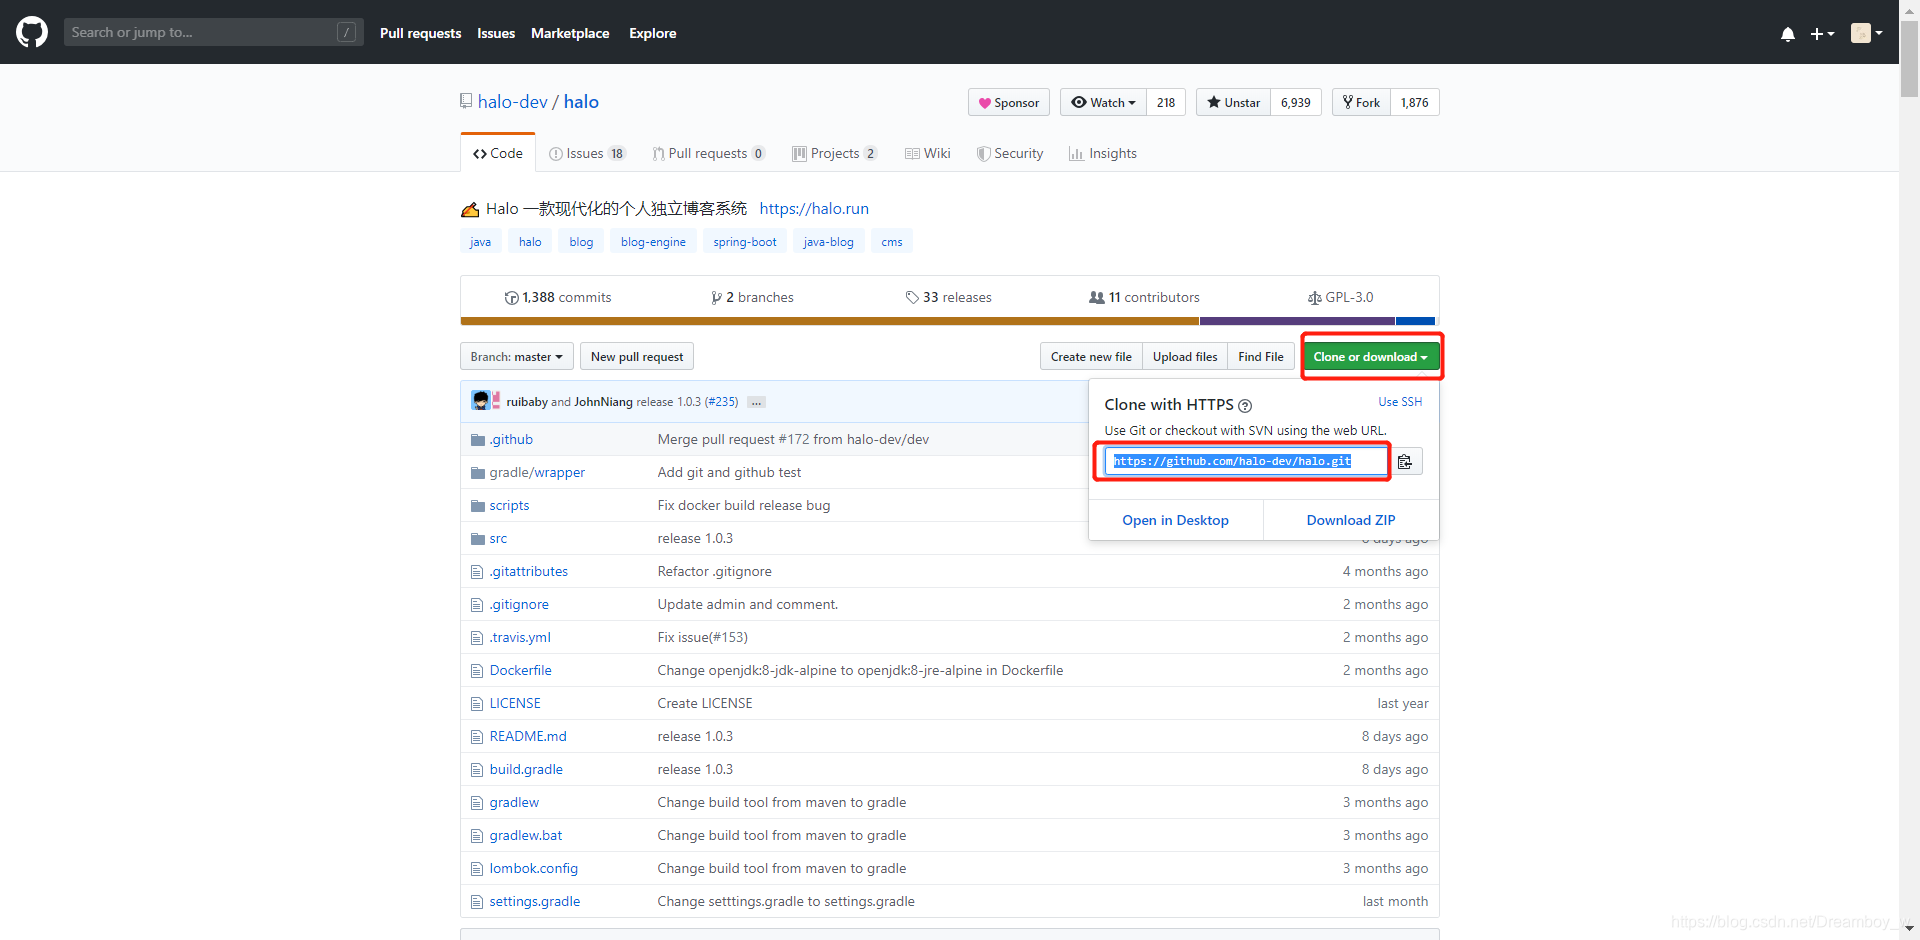Open the 33 releases link
Image resolution: width=1920 pixels, height=940 pixels.
coord(949,297)
